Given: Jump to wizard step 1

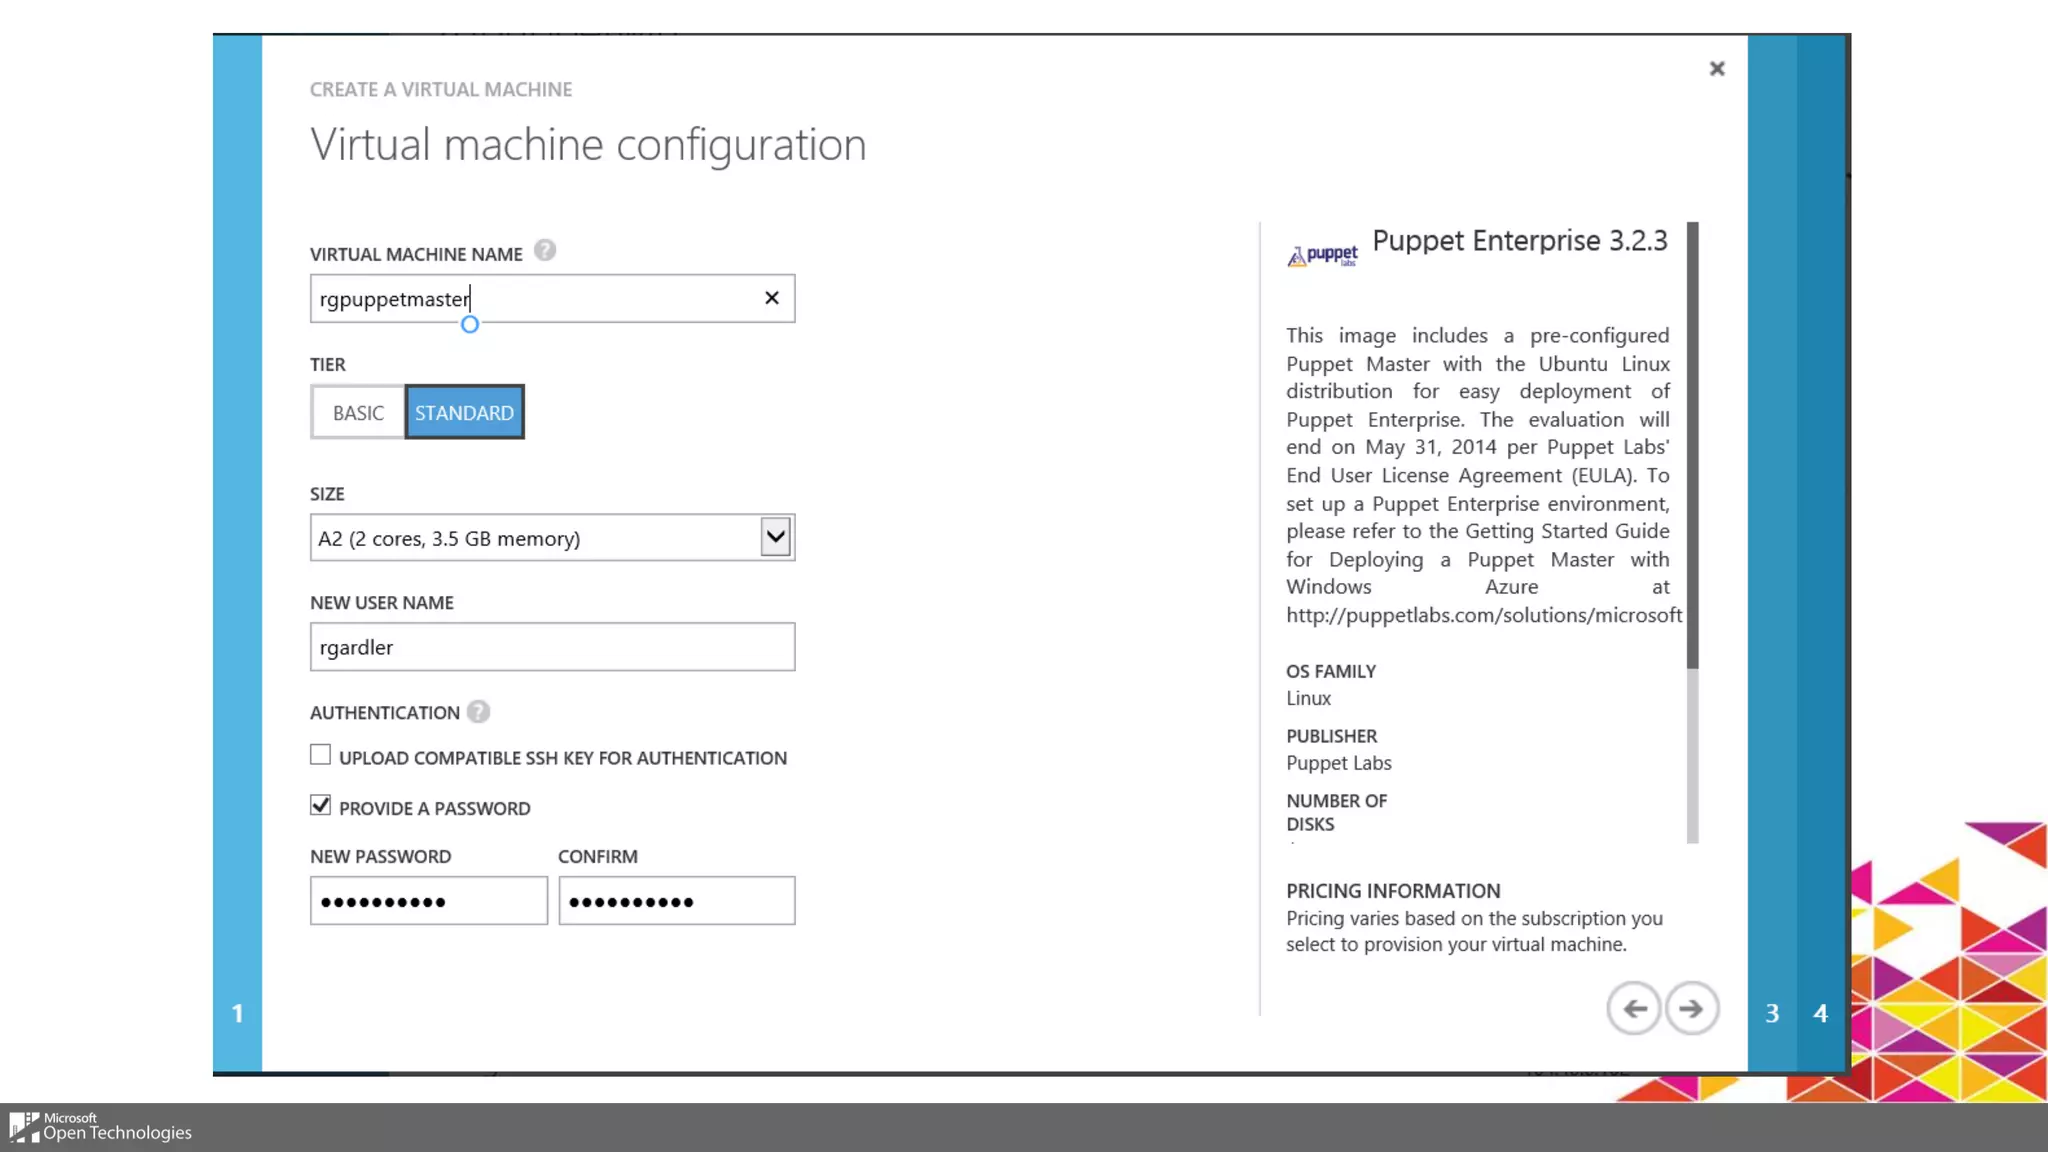Looking at the screenshot, I should click(x=237, y=1013).
